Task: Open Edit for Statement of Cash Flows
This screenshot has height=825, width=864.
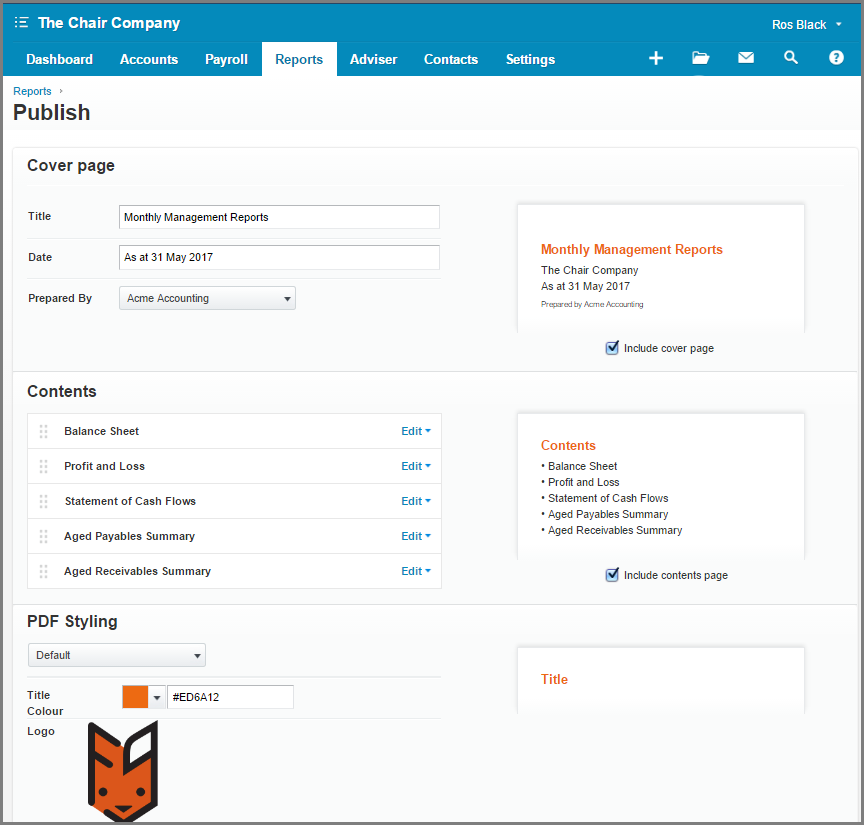Action: coord(415,501)
